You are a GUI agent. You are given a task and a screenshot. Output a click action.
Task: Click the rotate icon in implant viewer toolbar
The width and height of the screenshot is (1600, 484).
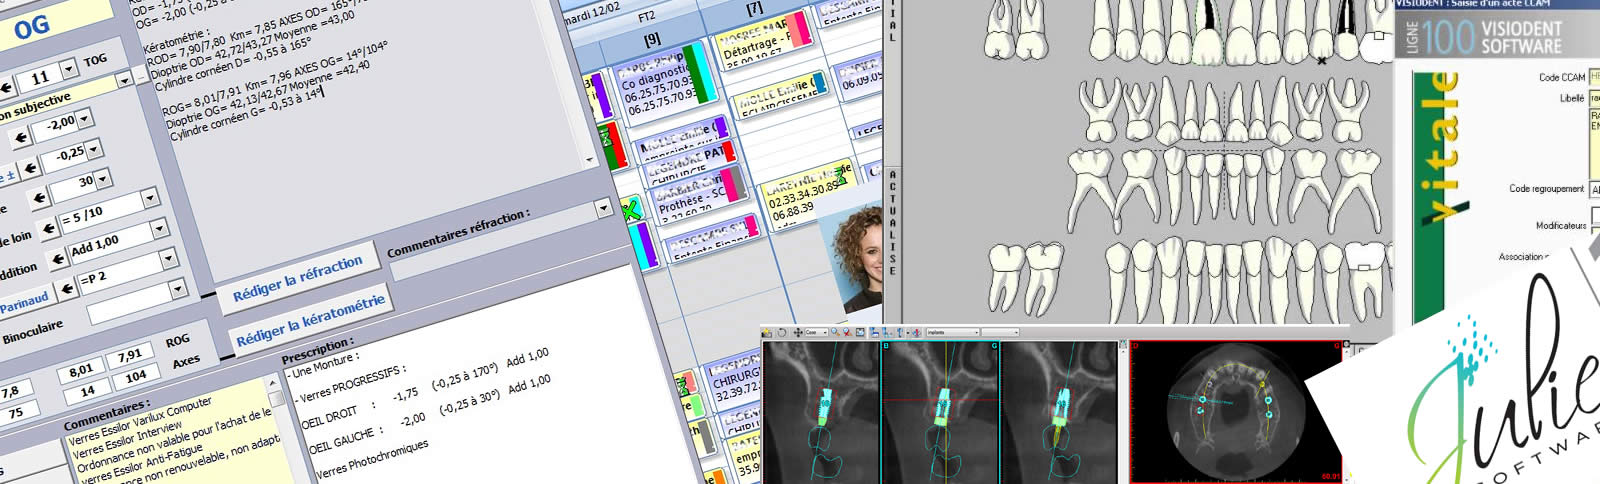point(781,333)
